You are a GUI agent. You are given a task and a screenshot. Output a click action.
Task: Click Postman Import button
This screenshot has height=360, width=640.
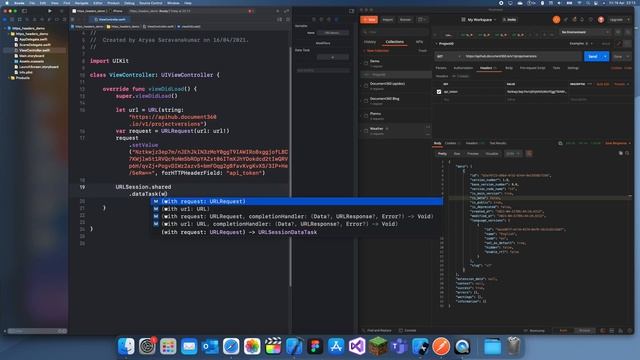point(388,20)
